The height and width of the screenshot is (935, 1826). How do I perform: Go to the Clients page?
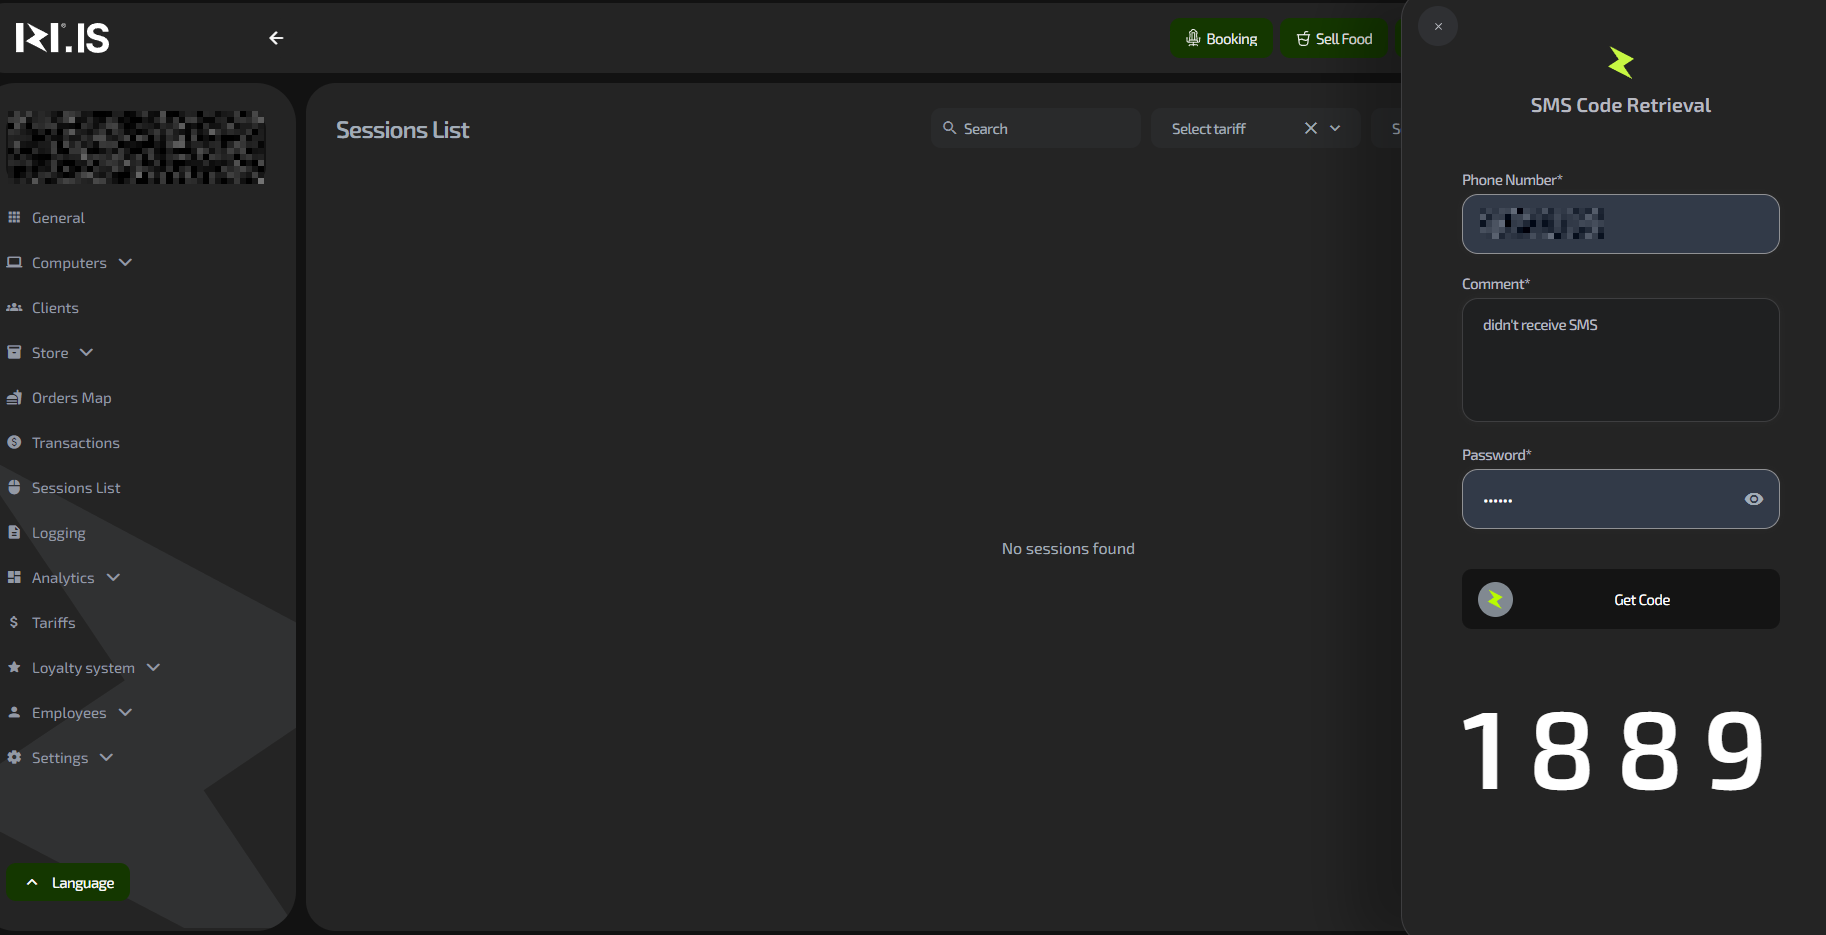[x=55, y=308]
